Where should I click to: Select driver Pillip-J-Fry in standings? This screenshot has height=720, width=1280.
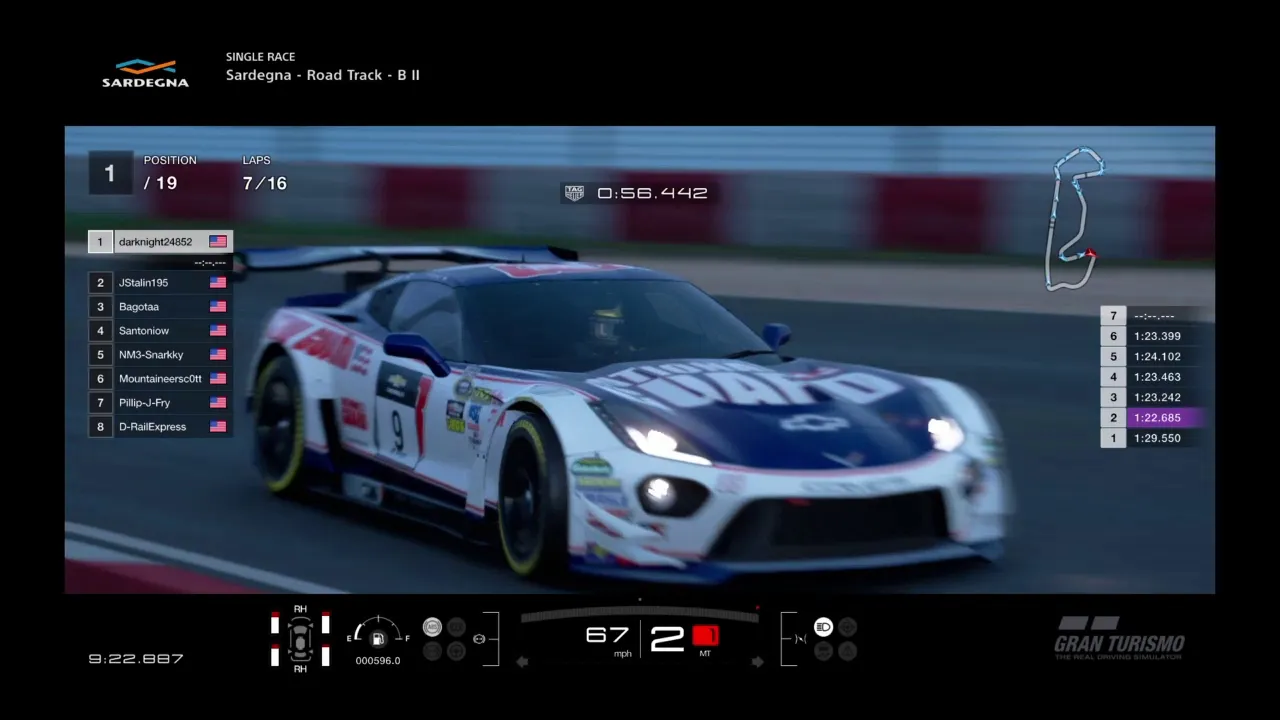[160, 403]
